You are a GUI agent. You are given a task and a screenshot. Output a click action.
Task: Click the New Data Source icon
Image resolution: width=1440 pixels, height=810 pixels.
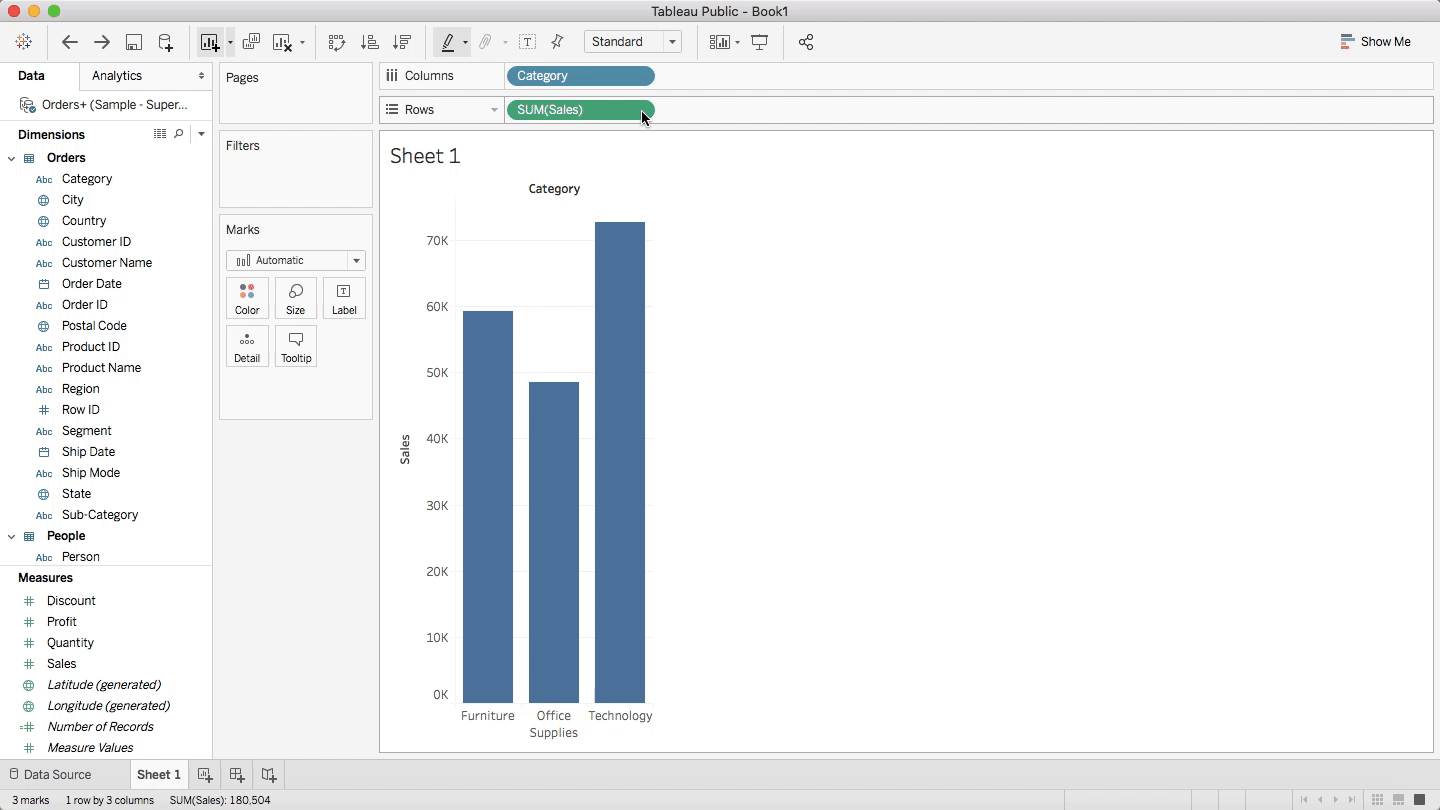[x=166, y=42]
